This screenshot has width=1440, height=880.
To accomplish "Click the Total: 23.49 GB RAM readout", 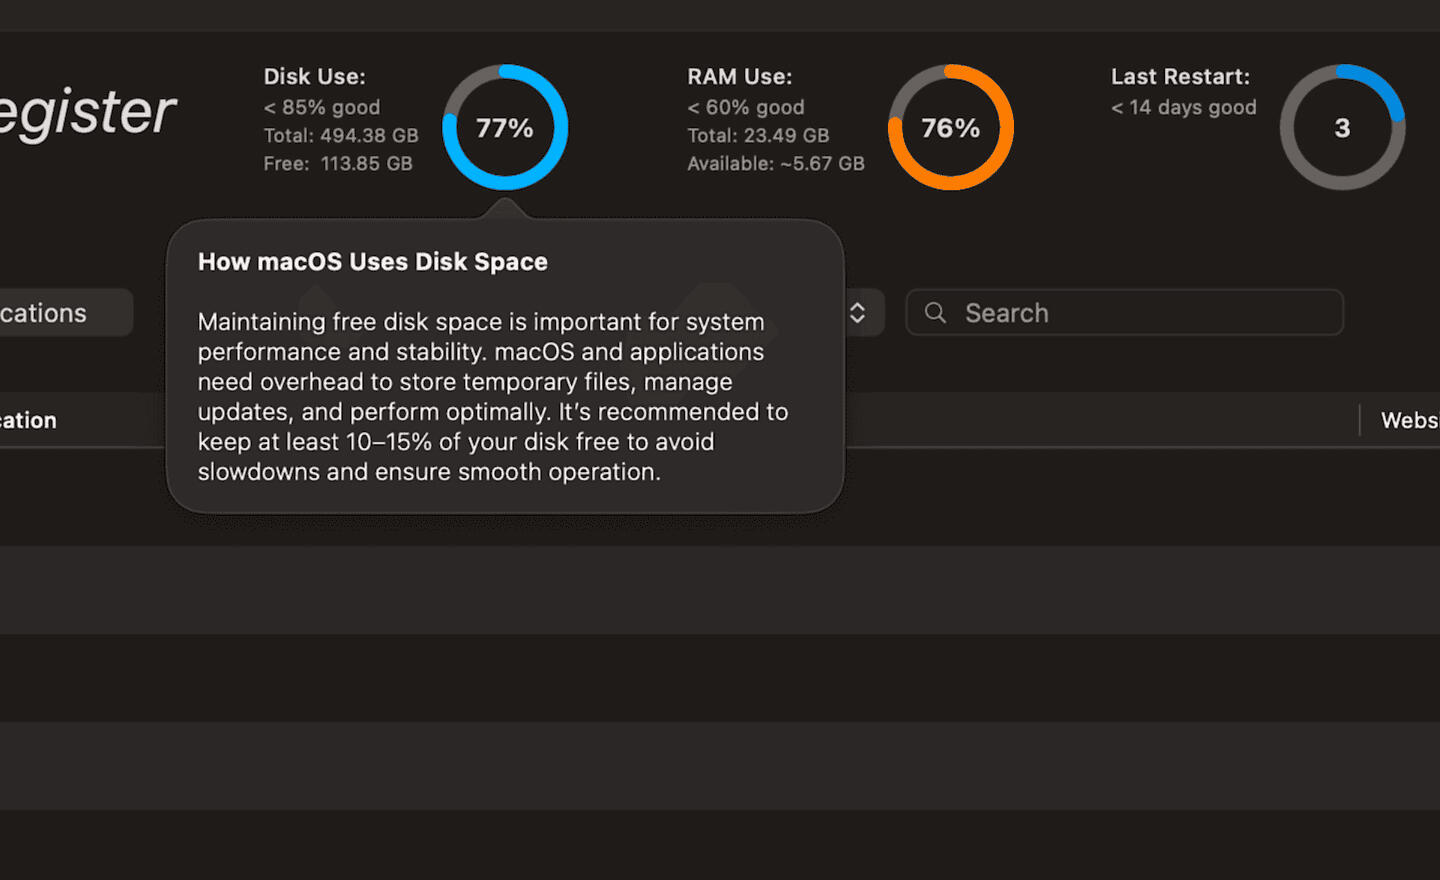I will click(758, 135).
